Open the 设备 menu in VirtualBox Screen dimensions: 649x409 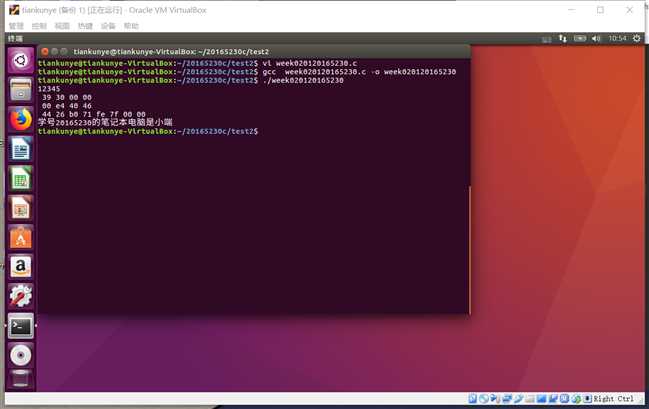pos(108,26)
